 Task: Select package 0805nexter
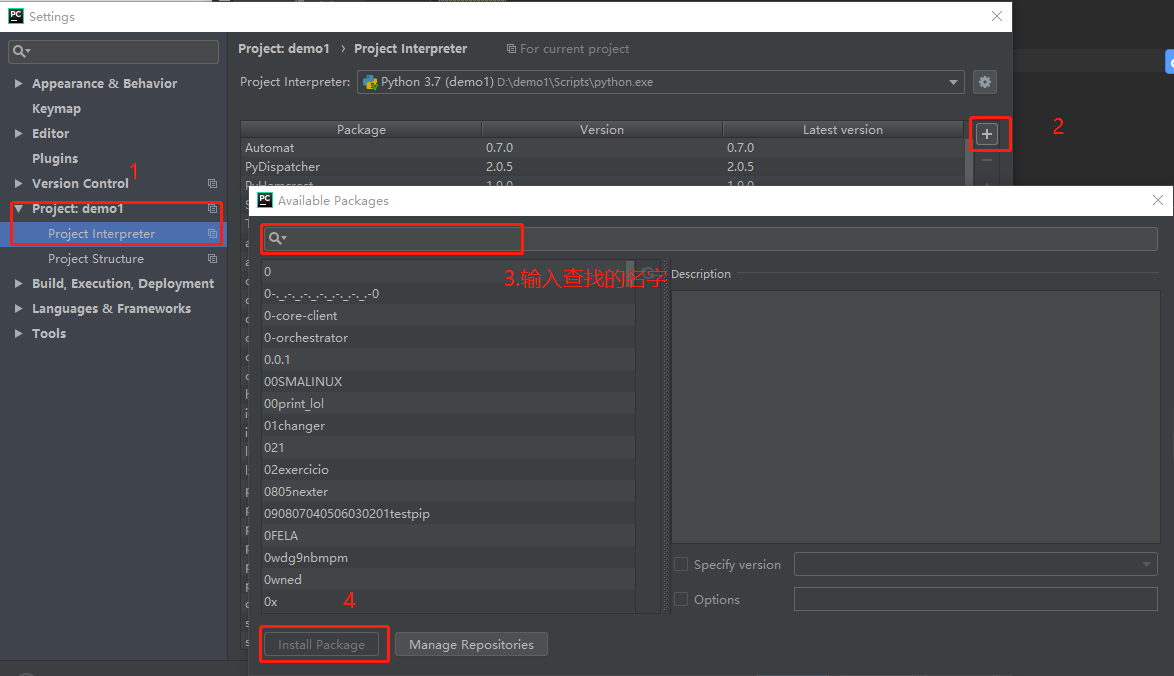[x=448, y=491]
